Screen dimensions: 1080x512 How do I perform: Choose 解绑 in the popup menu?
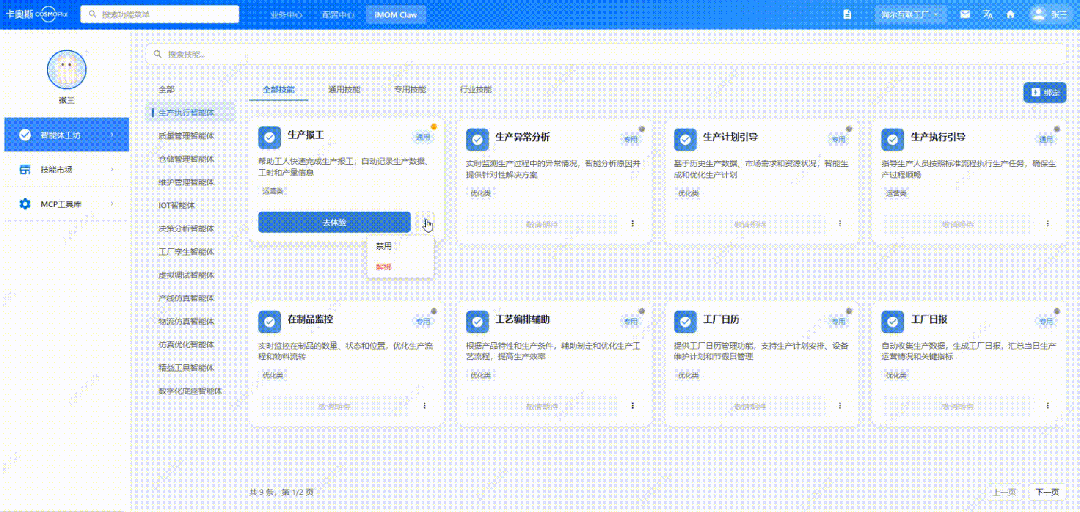[x=384, y=267]
